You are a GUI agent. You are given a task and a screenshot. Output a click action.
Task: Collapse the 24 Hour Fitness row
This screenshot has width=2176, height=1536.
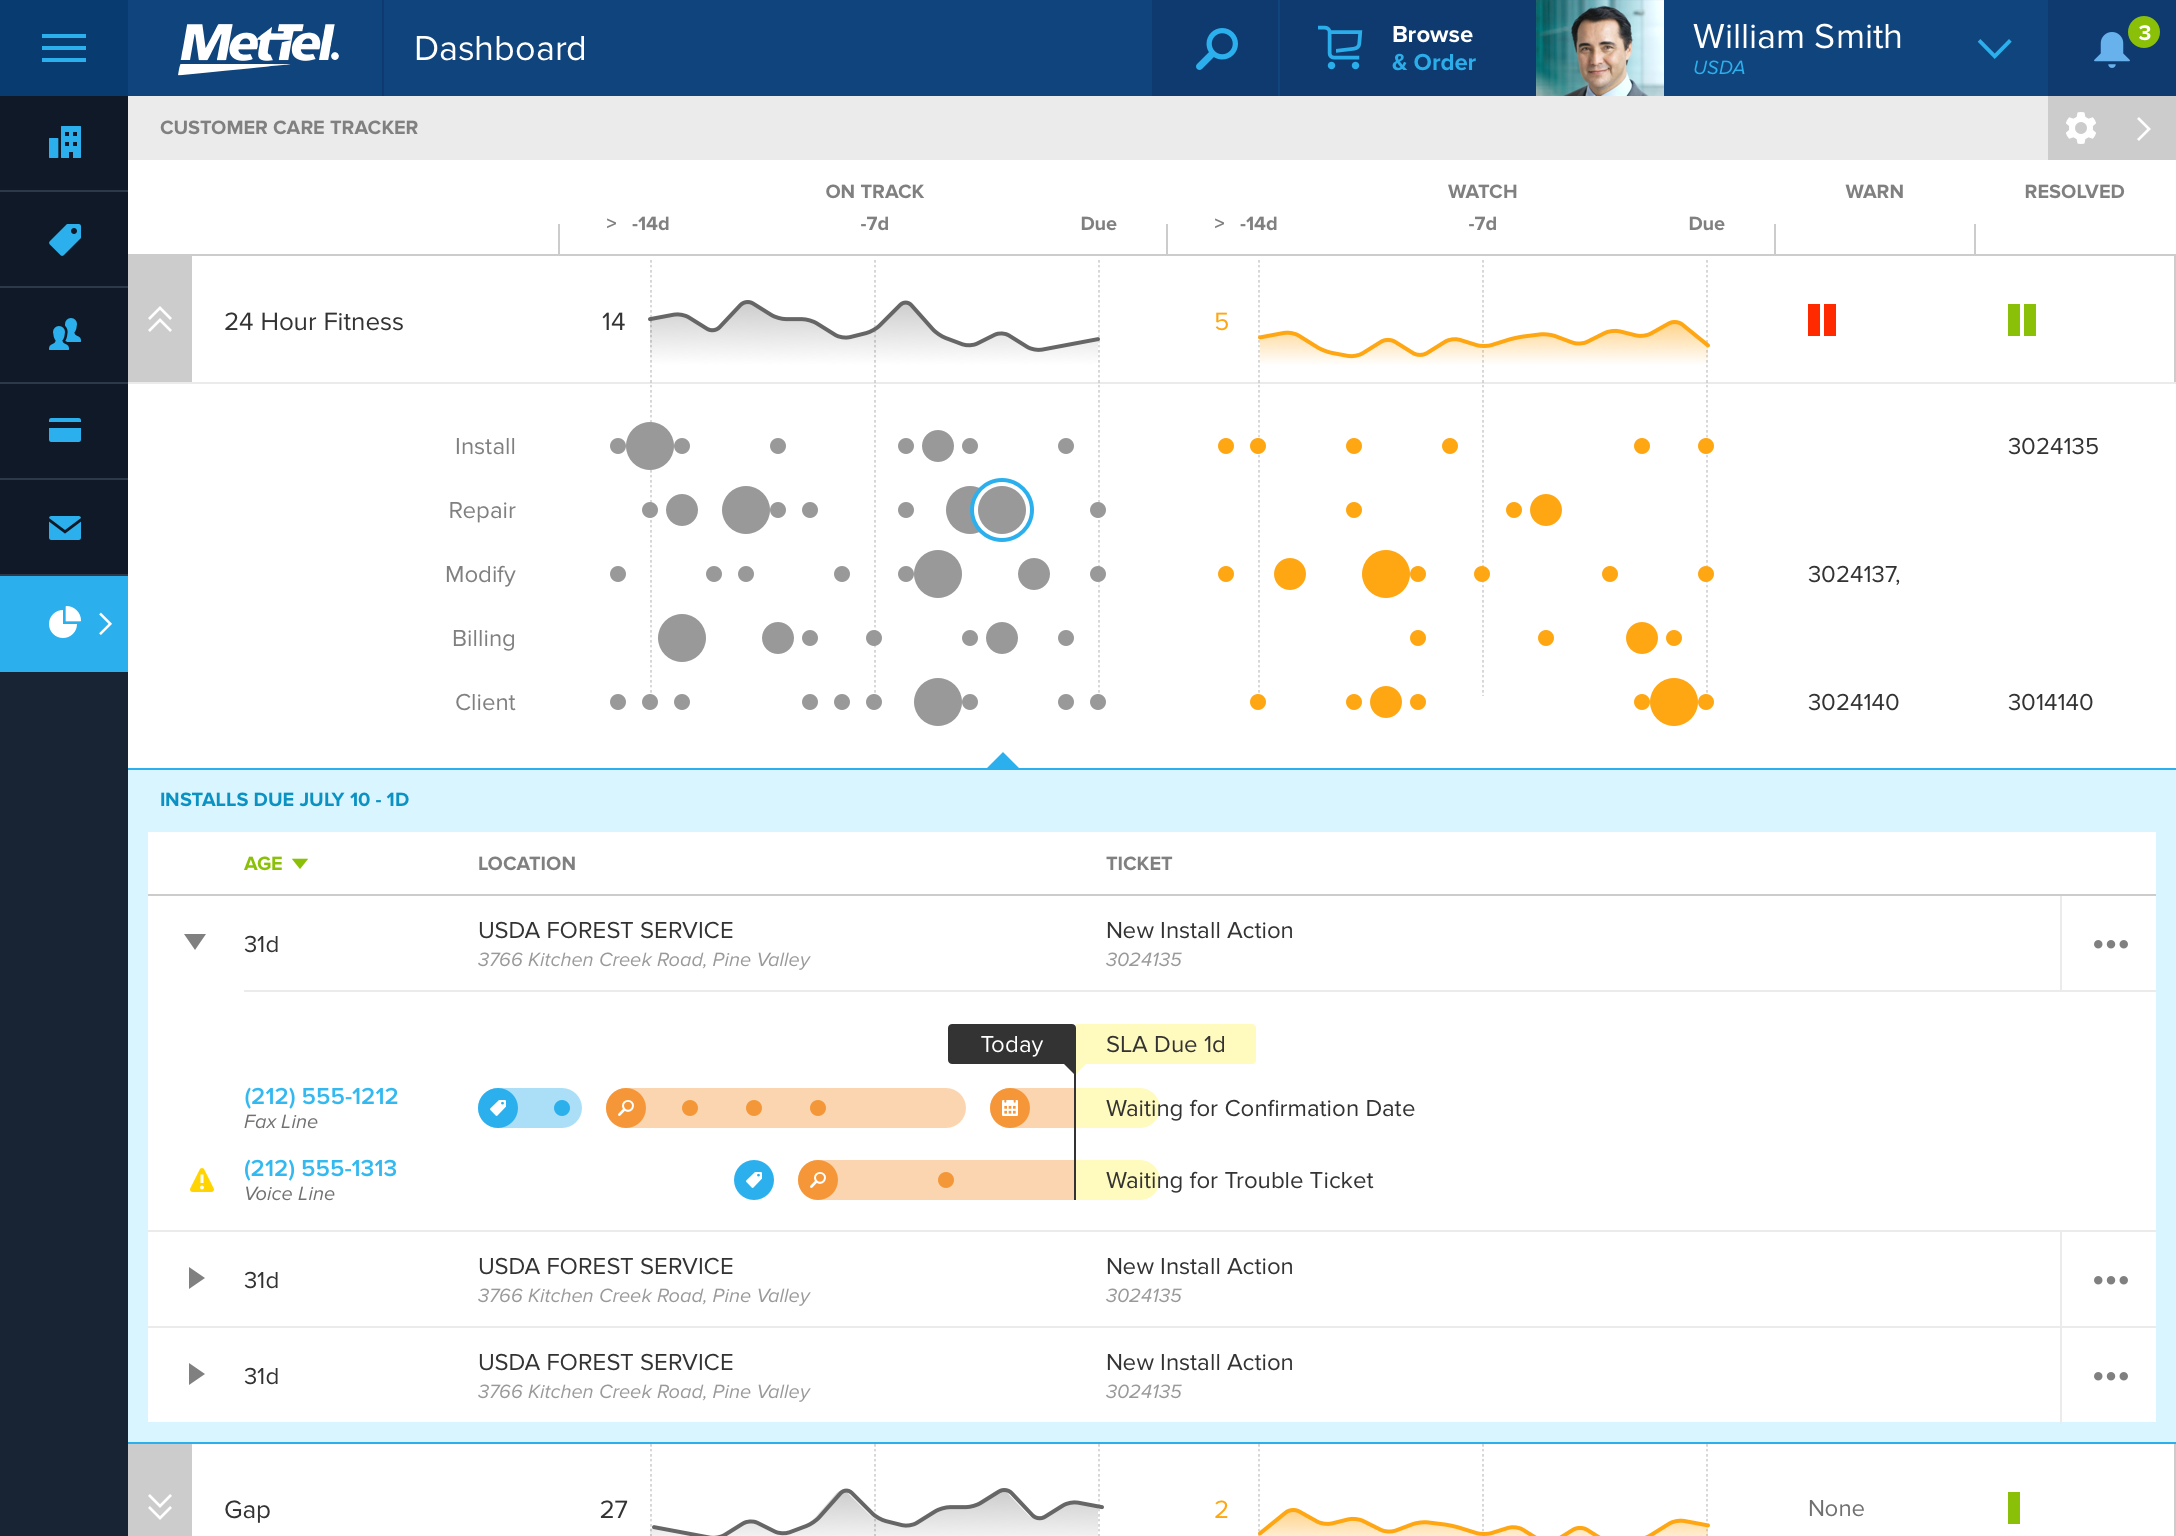pyautogui.click(x=160, y=320)
